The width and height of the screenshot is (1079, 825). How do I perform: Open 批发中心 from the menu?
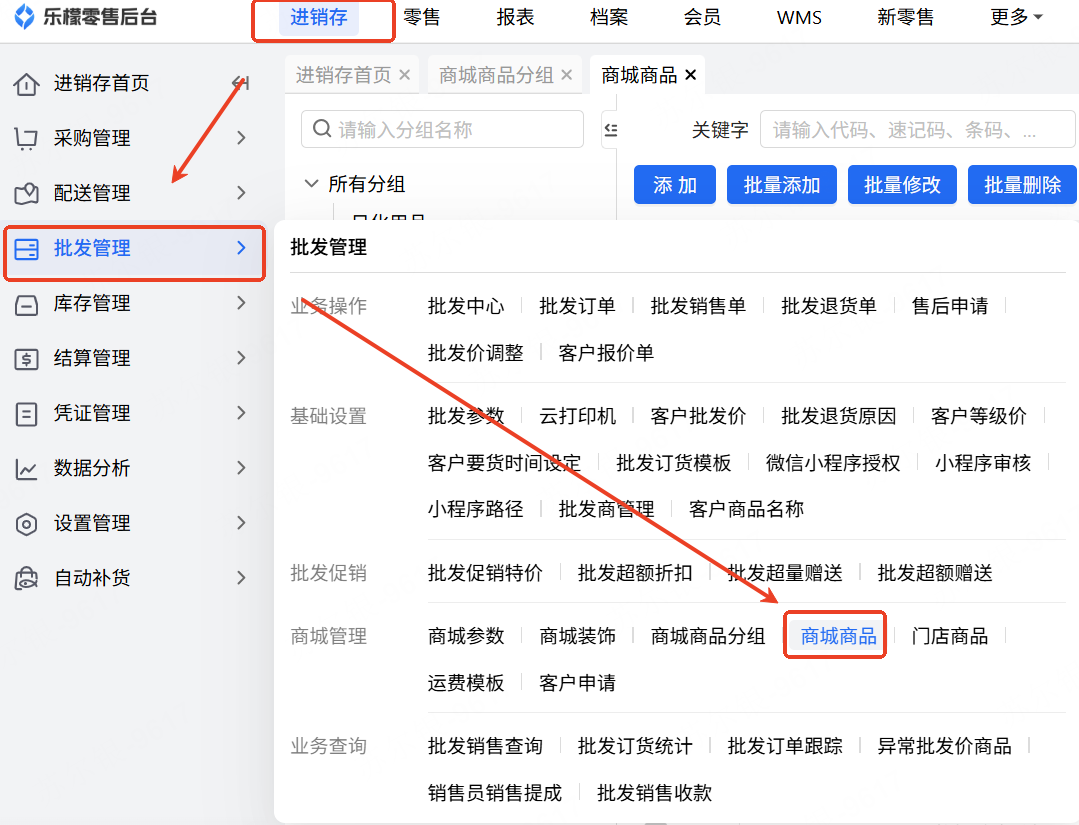coord(466,306)
